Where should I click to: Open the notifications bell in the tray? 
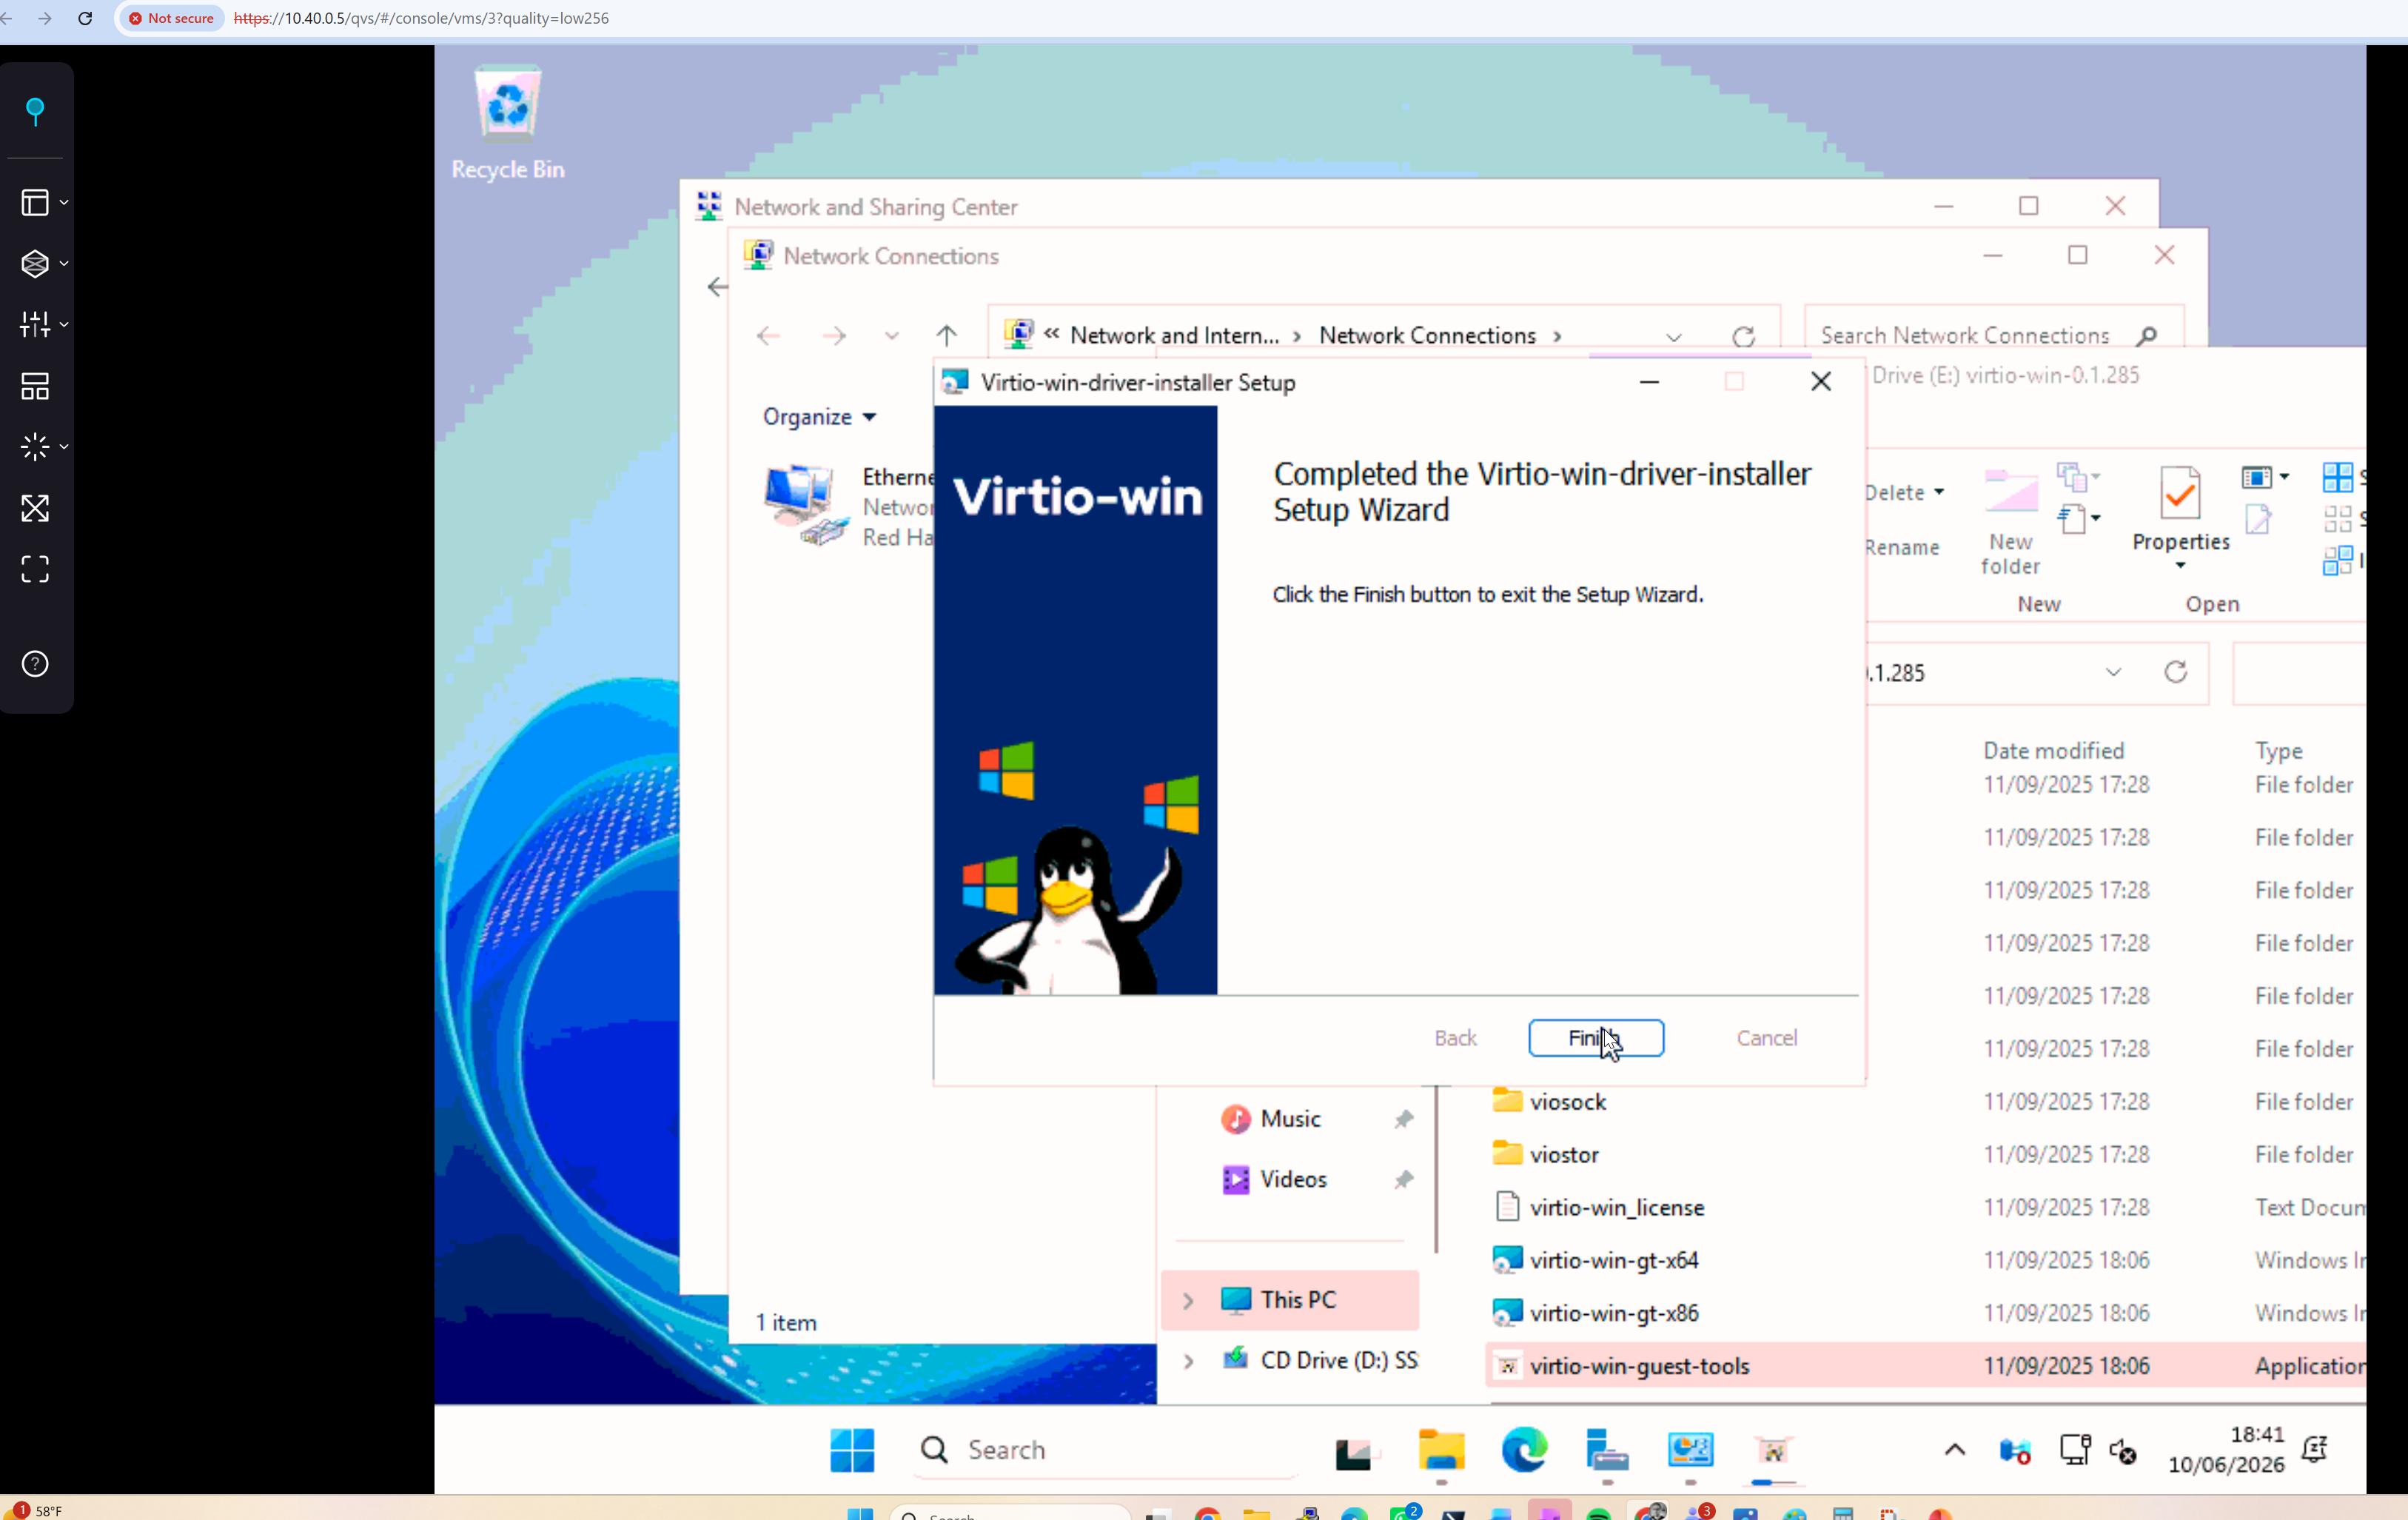(x=2315, y=1449)
